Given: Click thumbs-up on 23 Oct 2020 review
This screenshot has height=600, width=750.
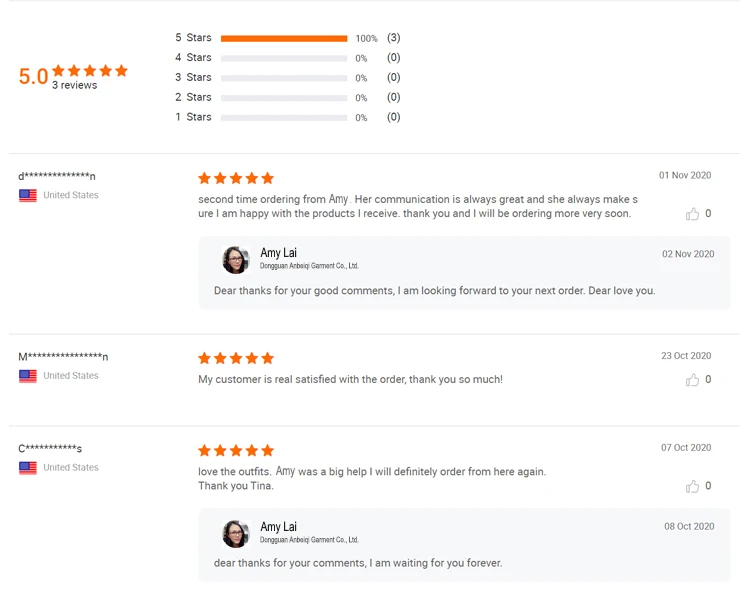Looking at the screenshot, I should 692,380.
